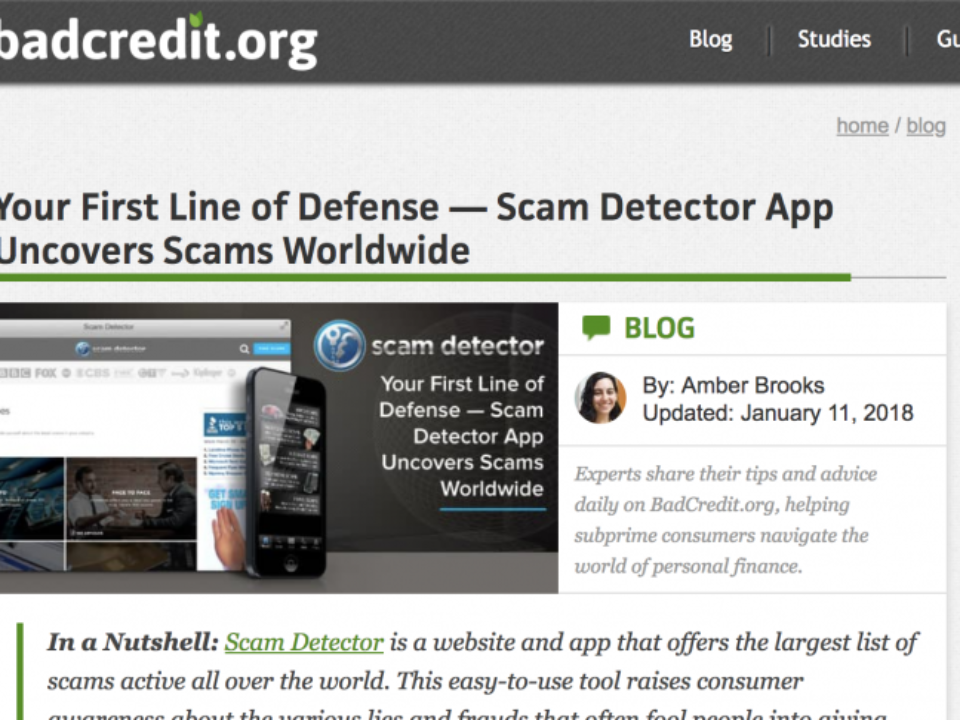The image size is (960, 720).
Task: Click the smartphone image in the banner
Action: click(285, 473)
